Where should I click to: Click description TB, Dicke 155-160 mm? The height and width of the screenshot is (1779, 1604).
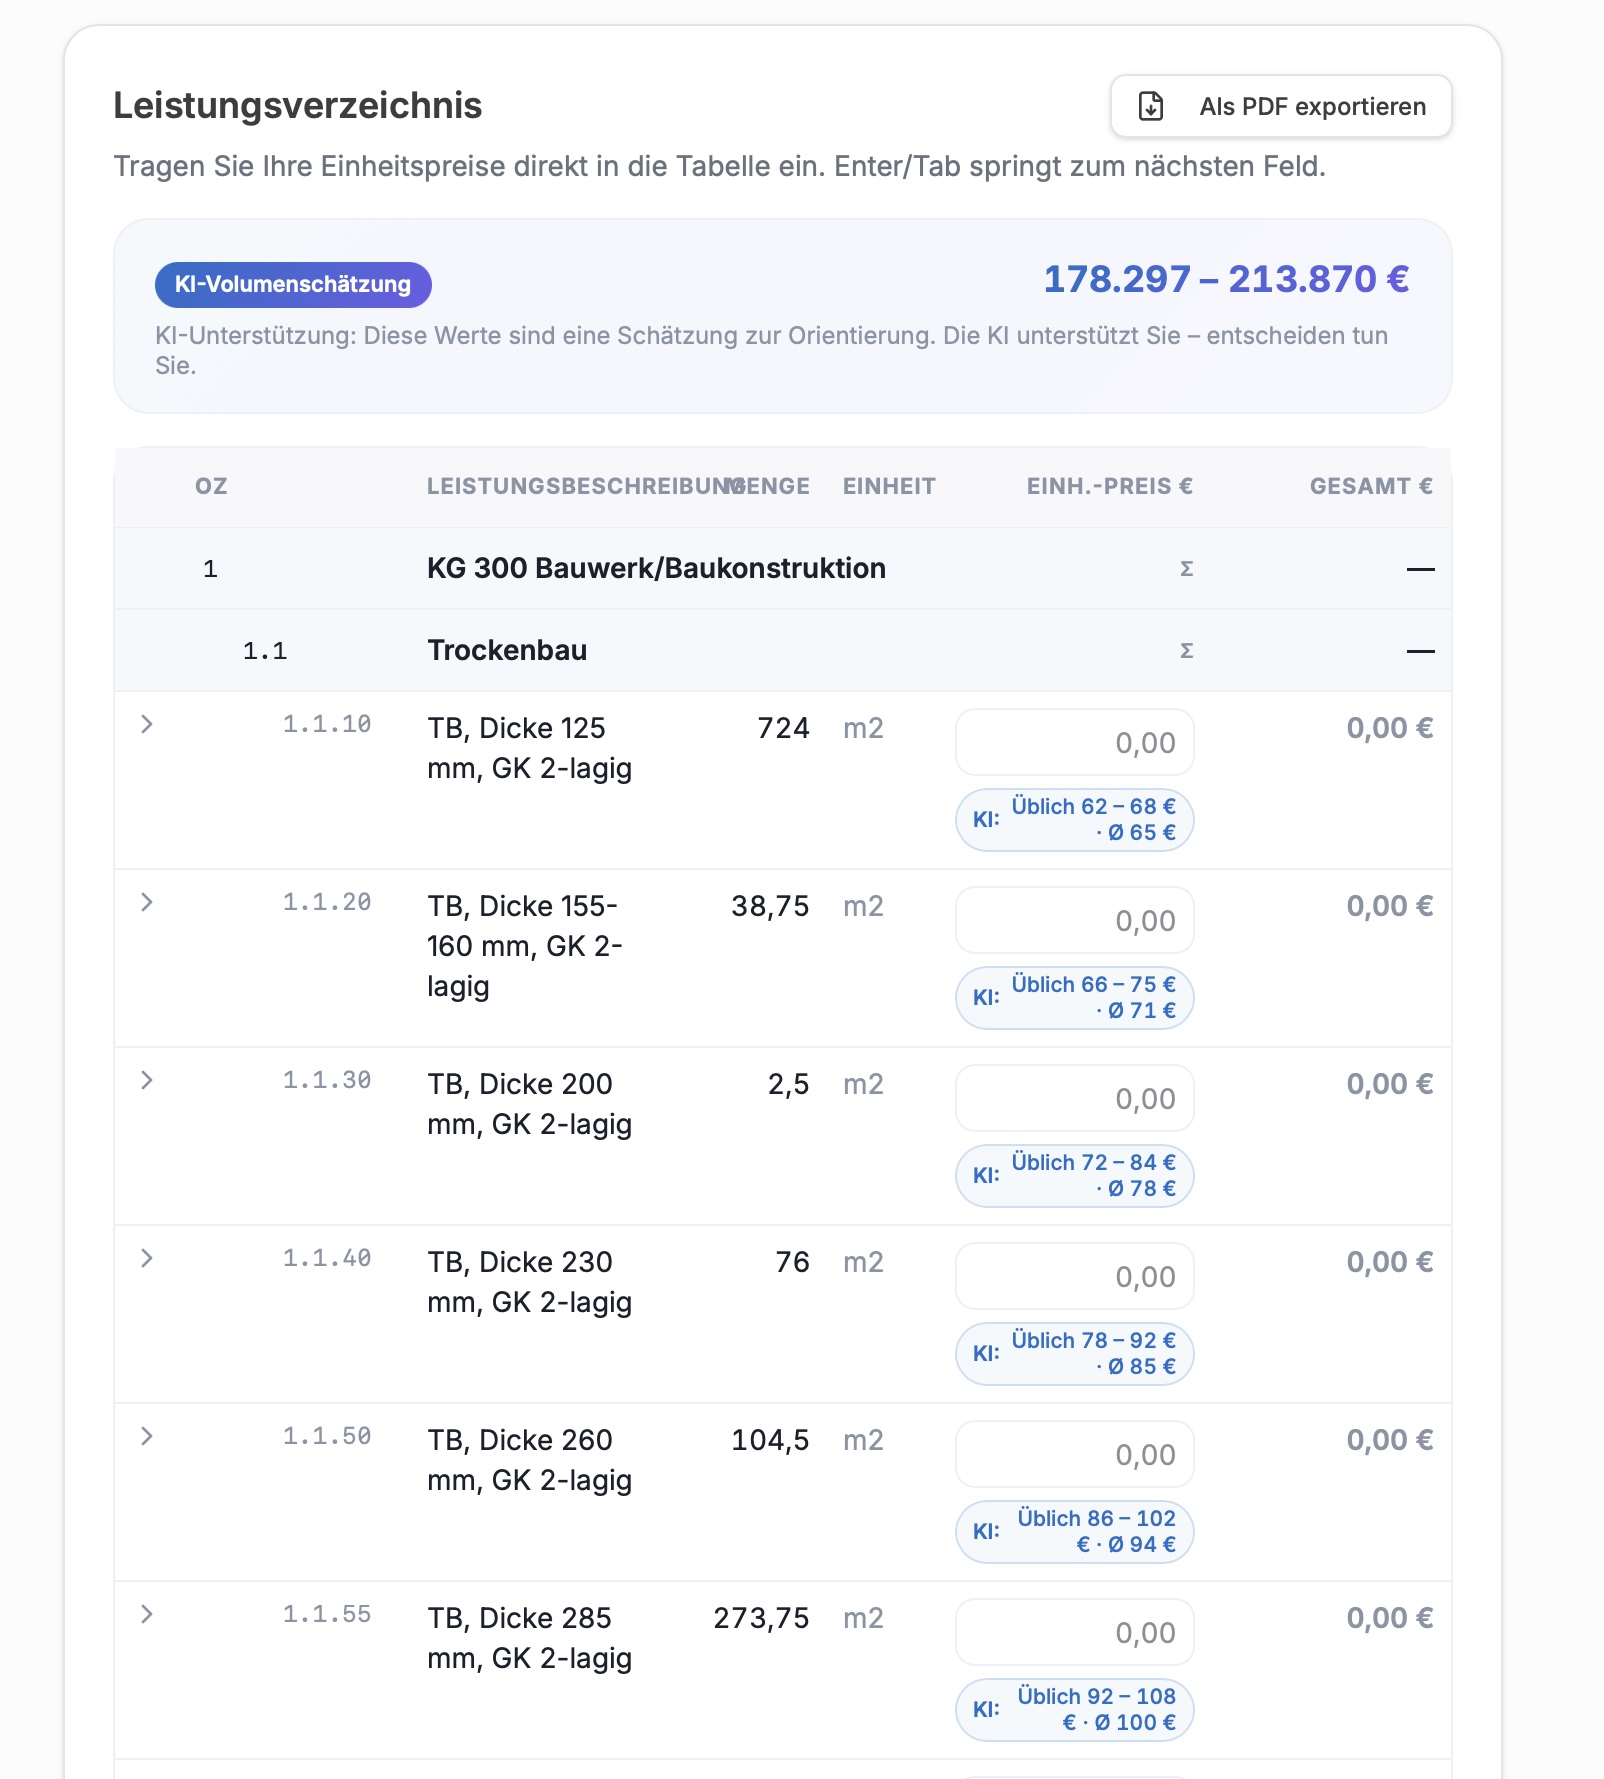pyautogui.click(x=525, y=946)
